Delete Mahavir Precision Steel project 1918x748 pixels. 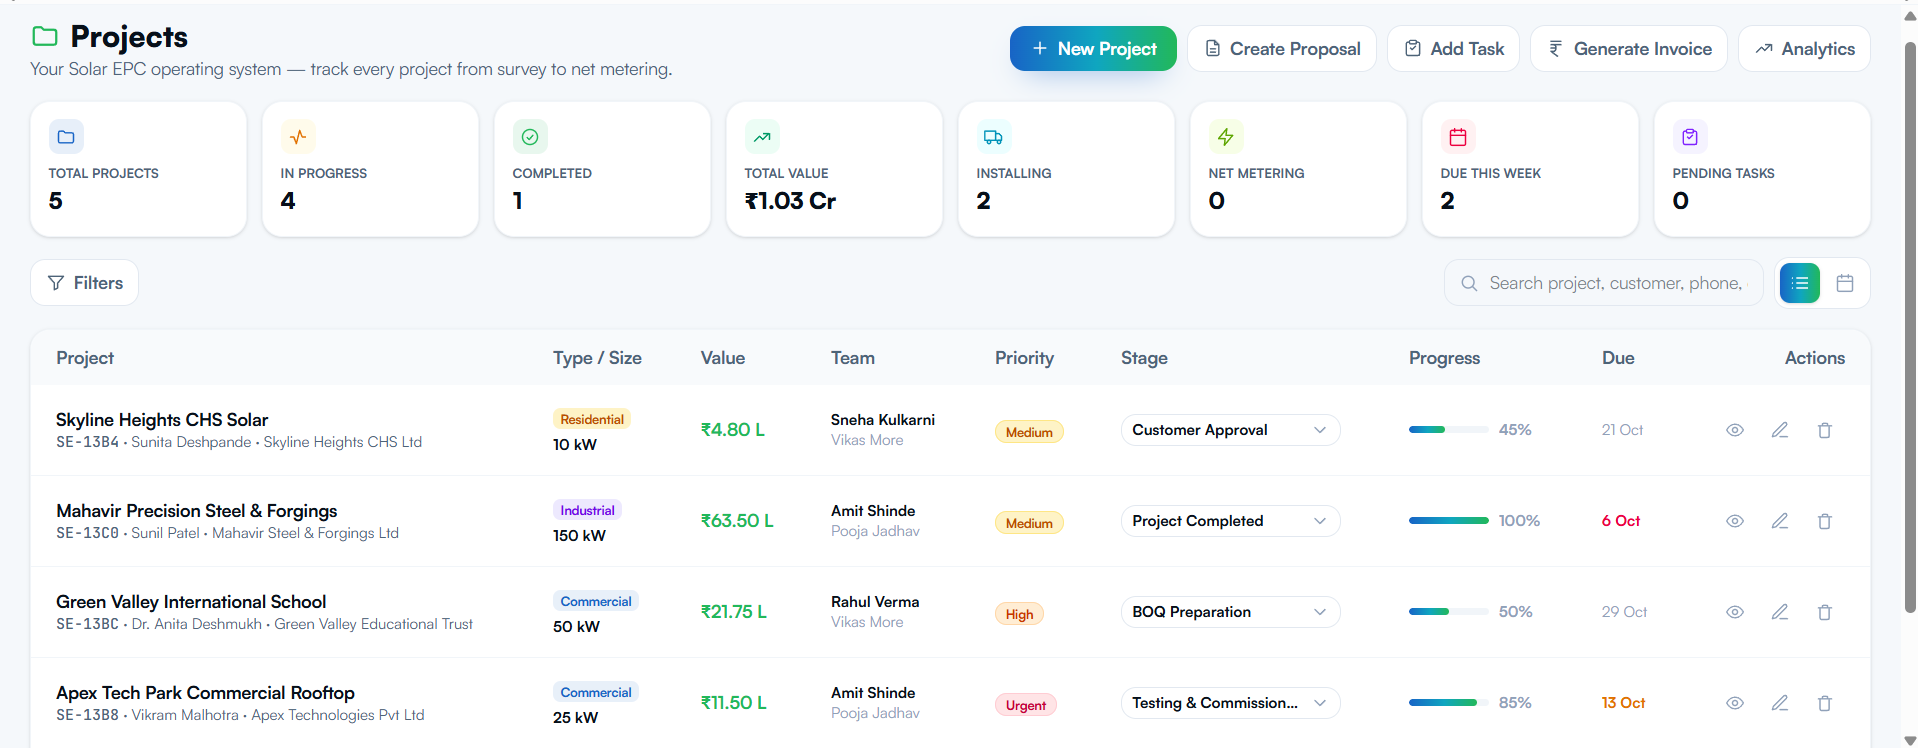point(1825,521)
